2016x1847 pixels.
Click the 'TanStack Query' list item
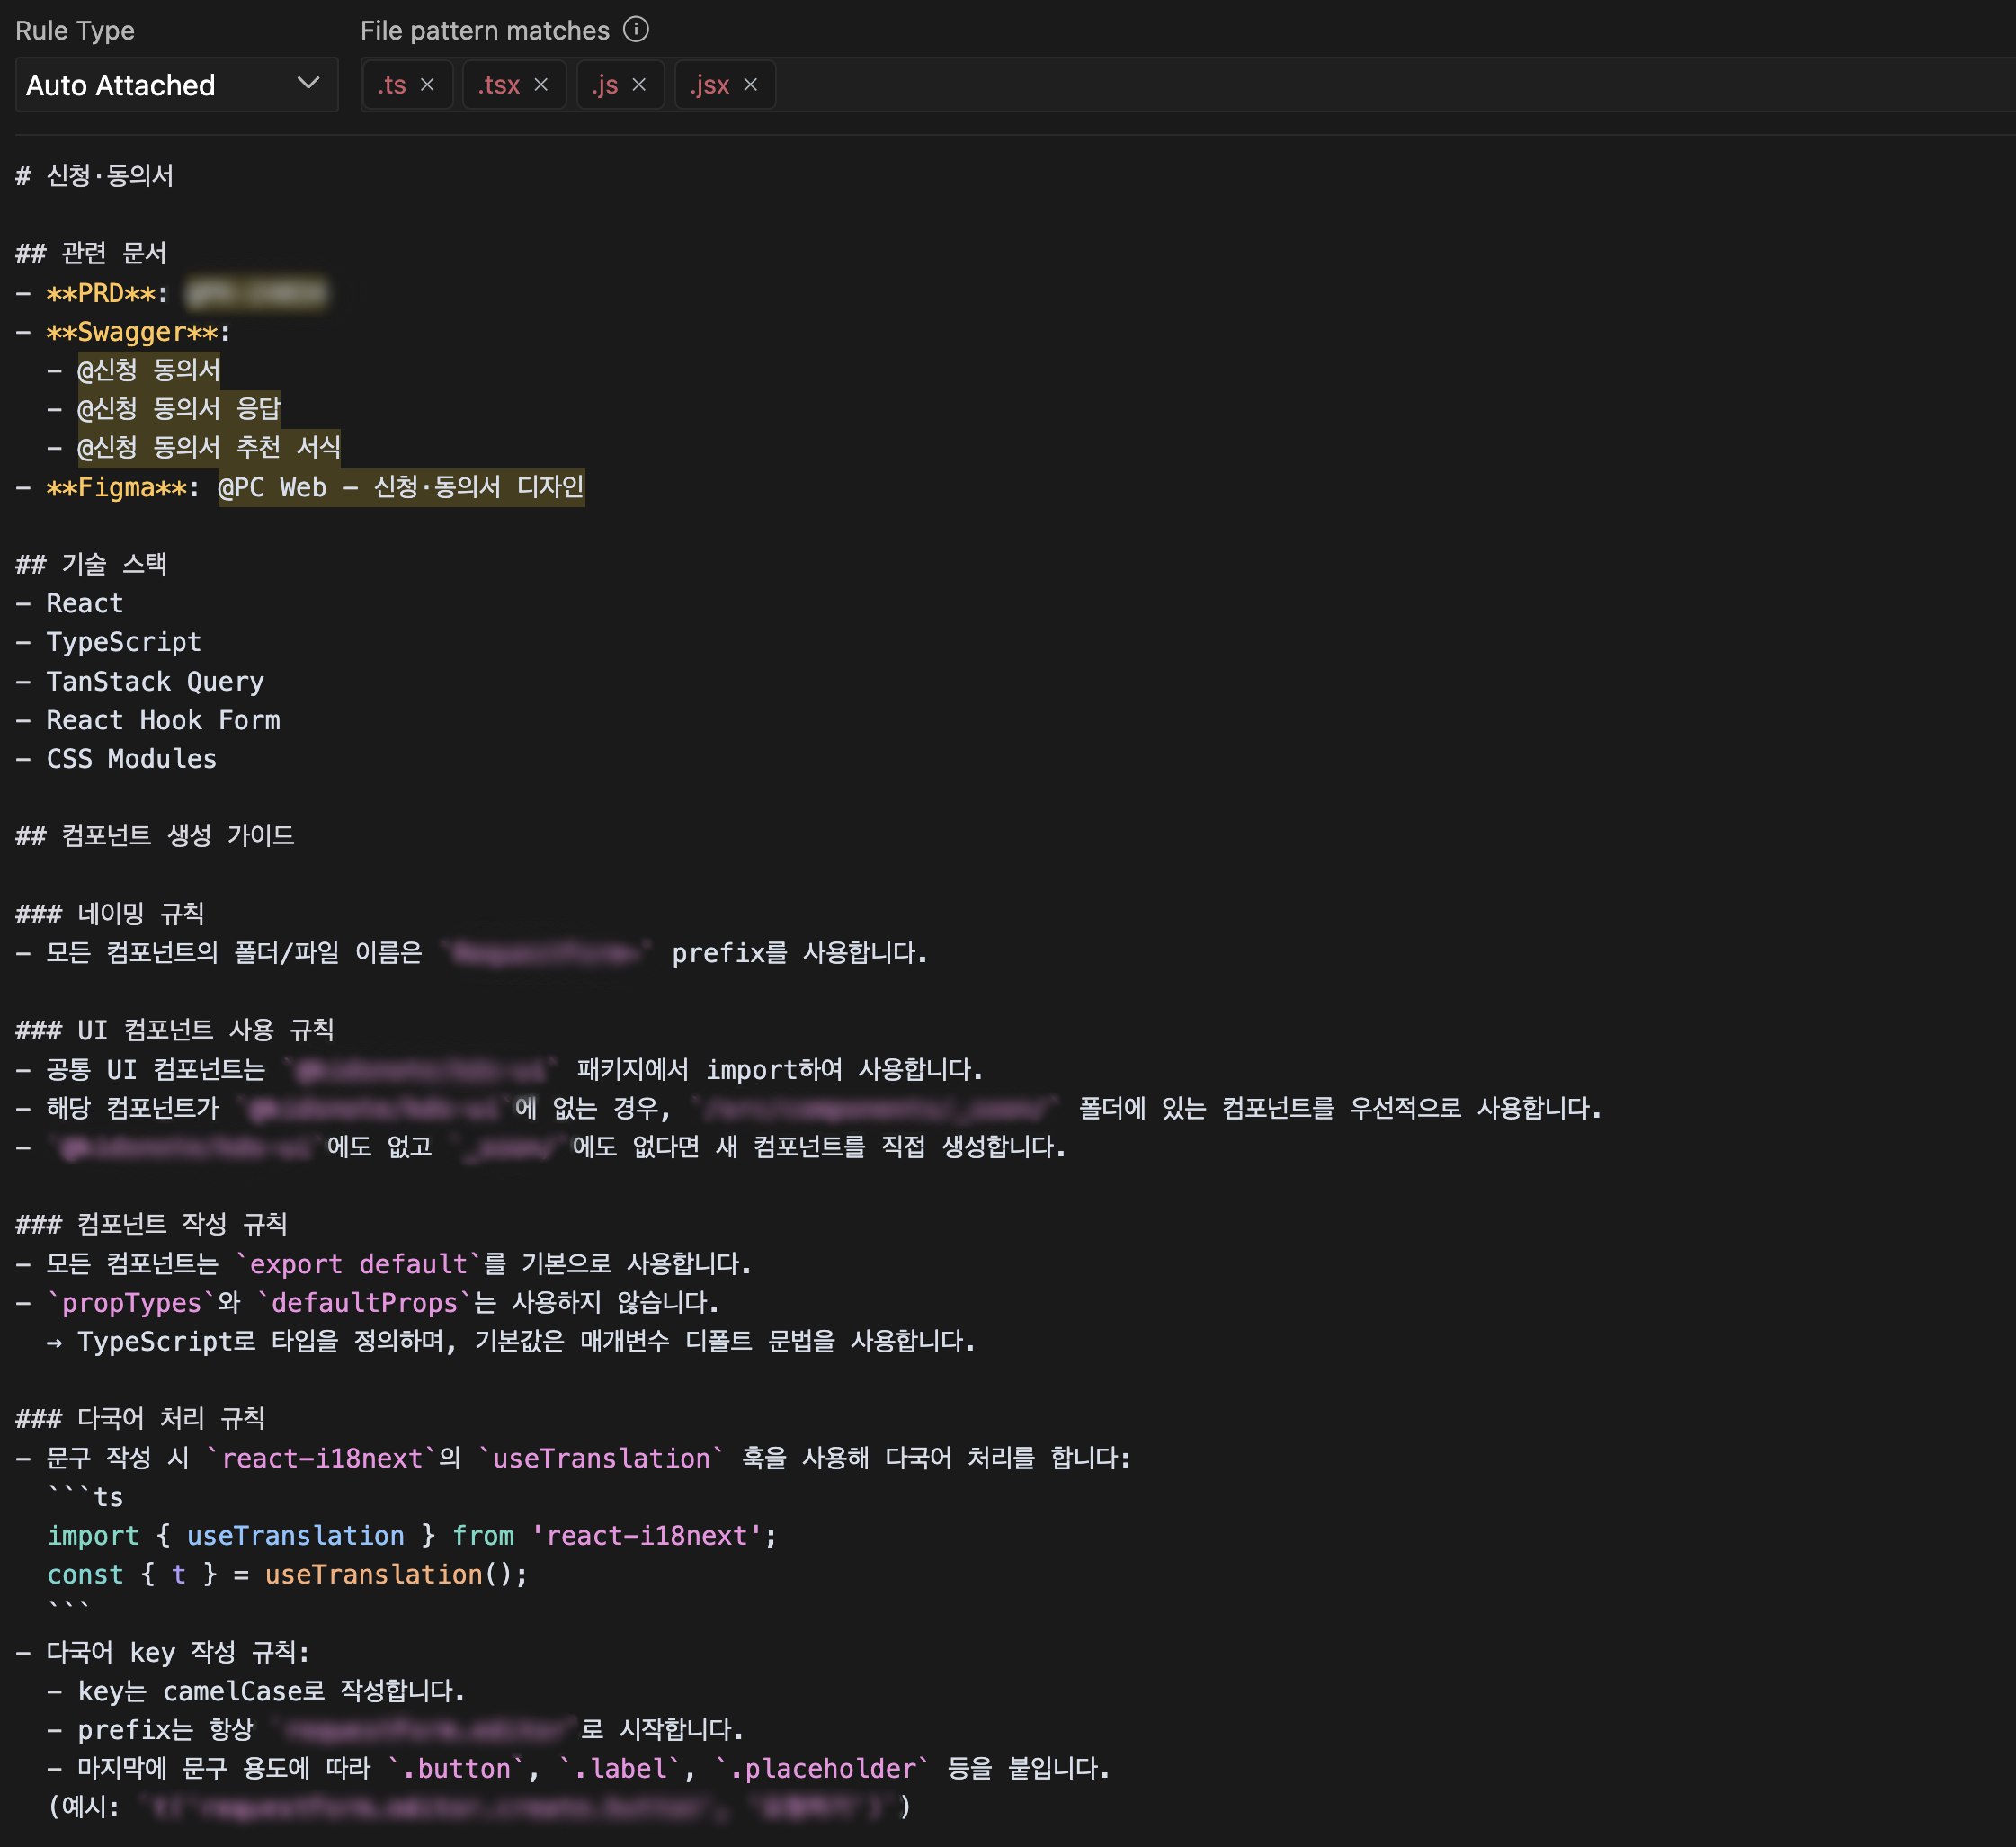155,681
